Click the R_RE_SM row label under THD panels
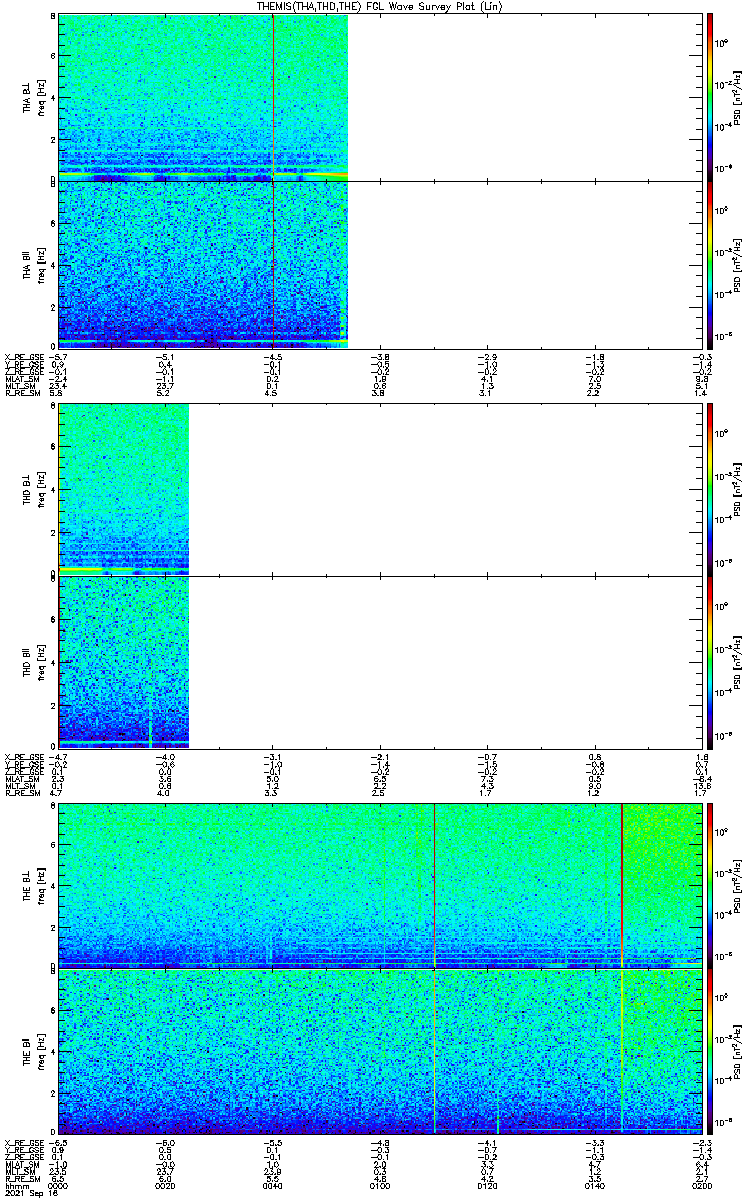Viewport: 750px width, 1200px height. click(21, 793)
